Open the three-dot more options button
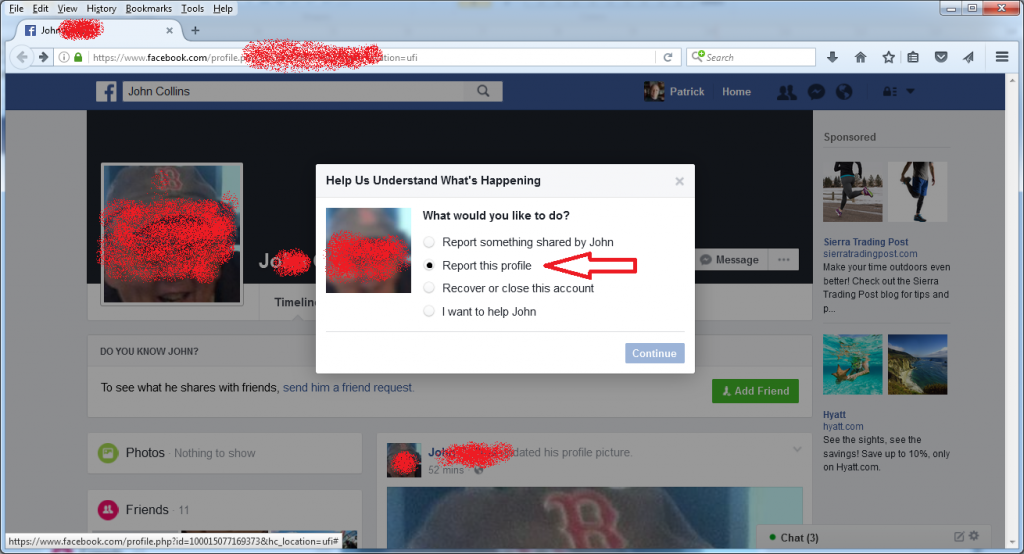The width and height of the screenshot is (1024, 554). click(x=784, y=259)
